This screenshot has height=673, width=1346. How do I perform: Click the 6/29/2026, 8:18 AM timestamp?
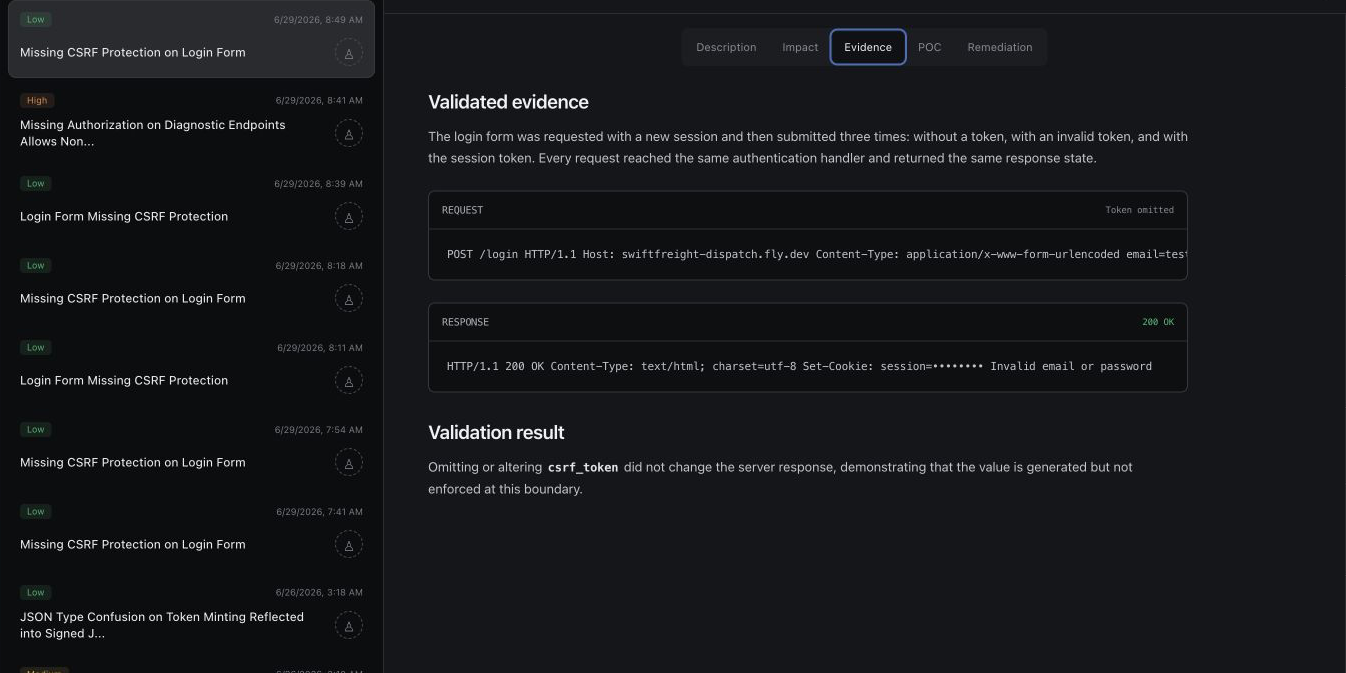click(x=319, y=266)
